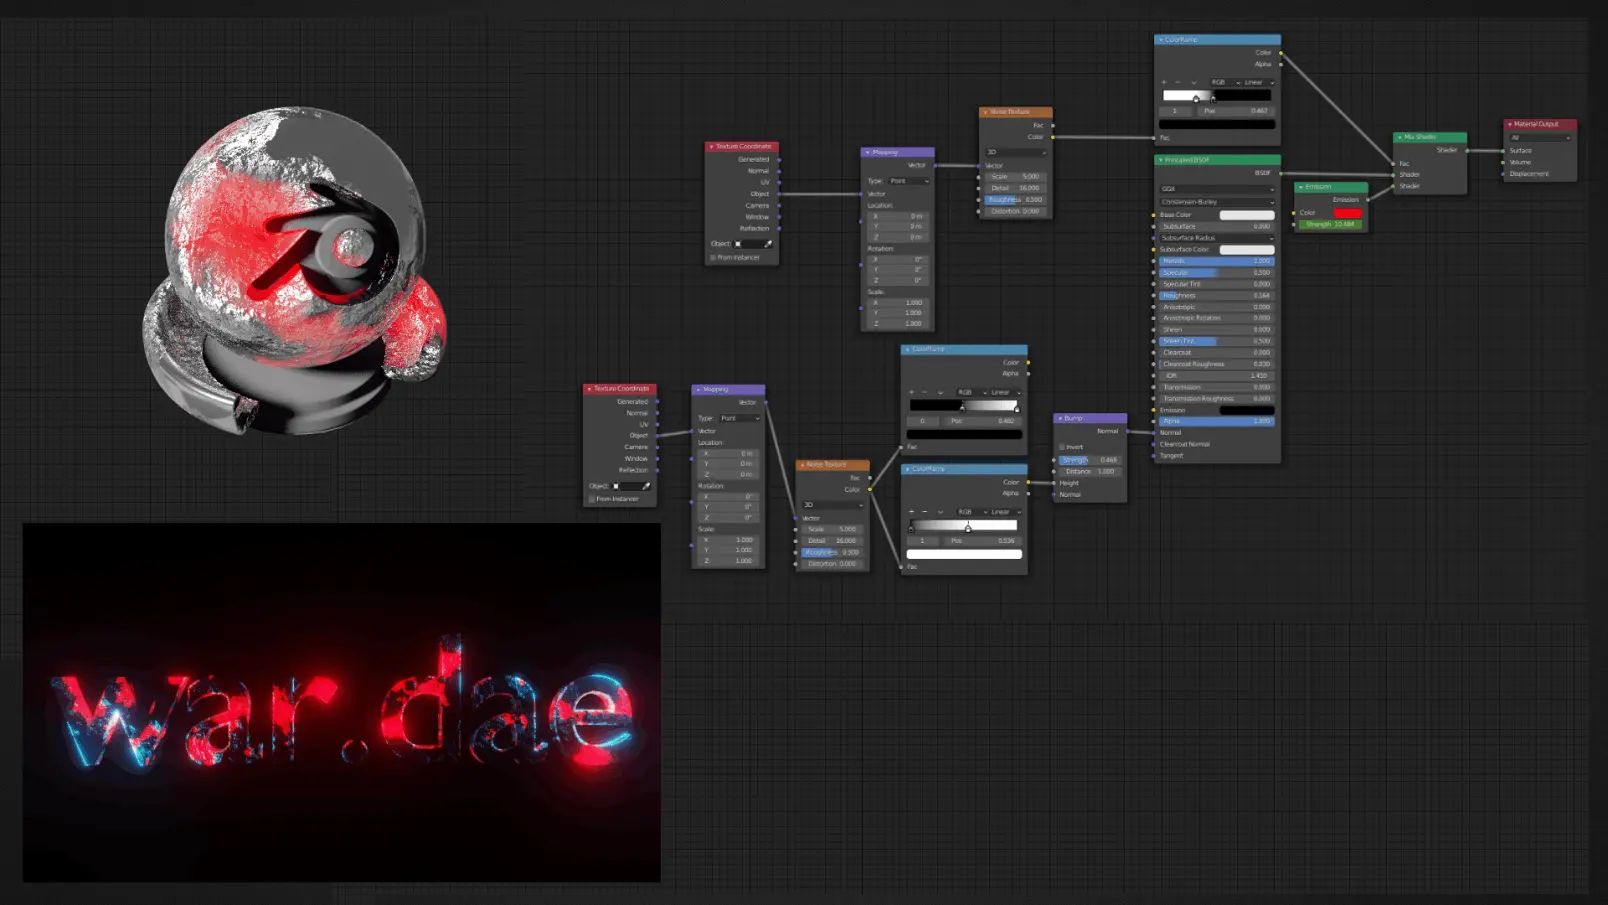The width and height of the screenshot is (1608, 905).
Task: Click the Displacement socket on Material Output
Action: [1503, 174]
